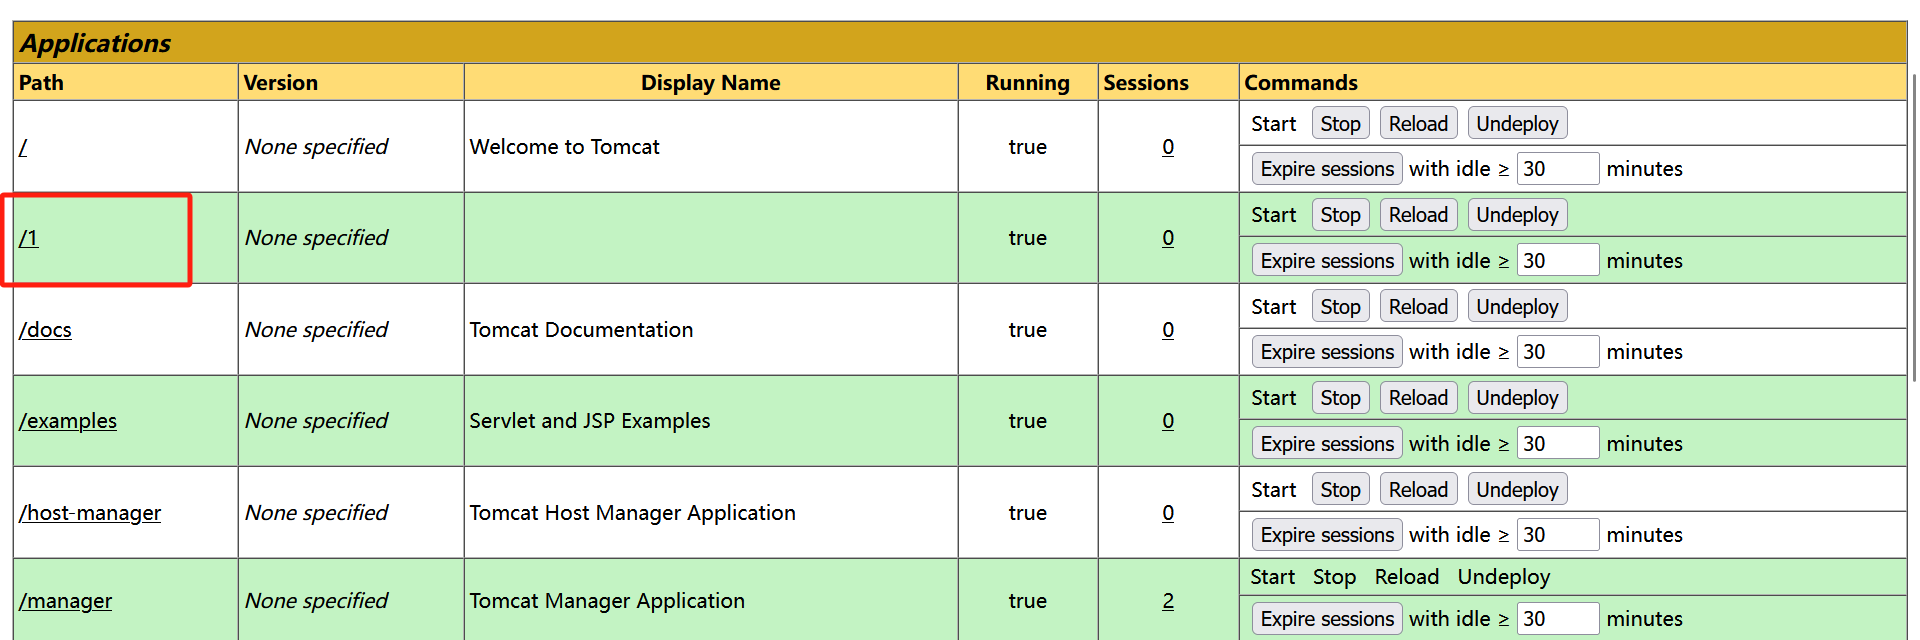Undeploy the Servlet and JSP Examples app
The width and height of the screenshot is (1920, 640).
coord(1517,398)
